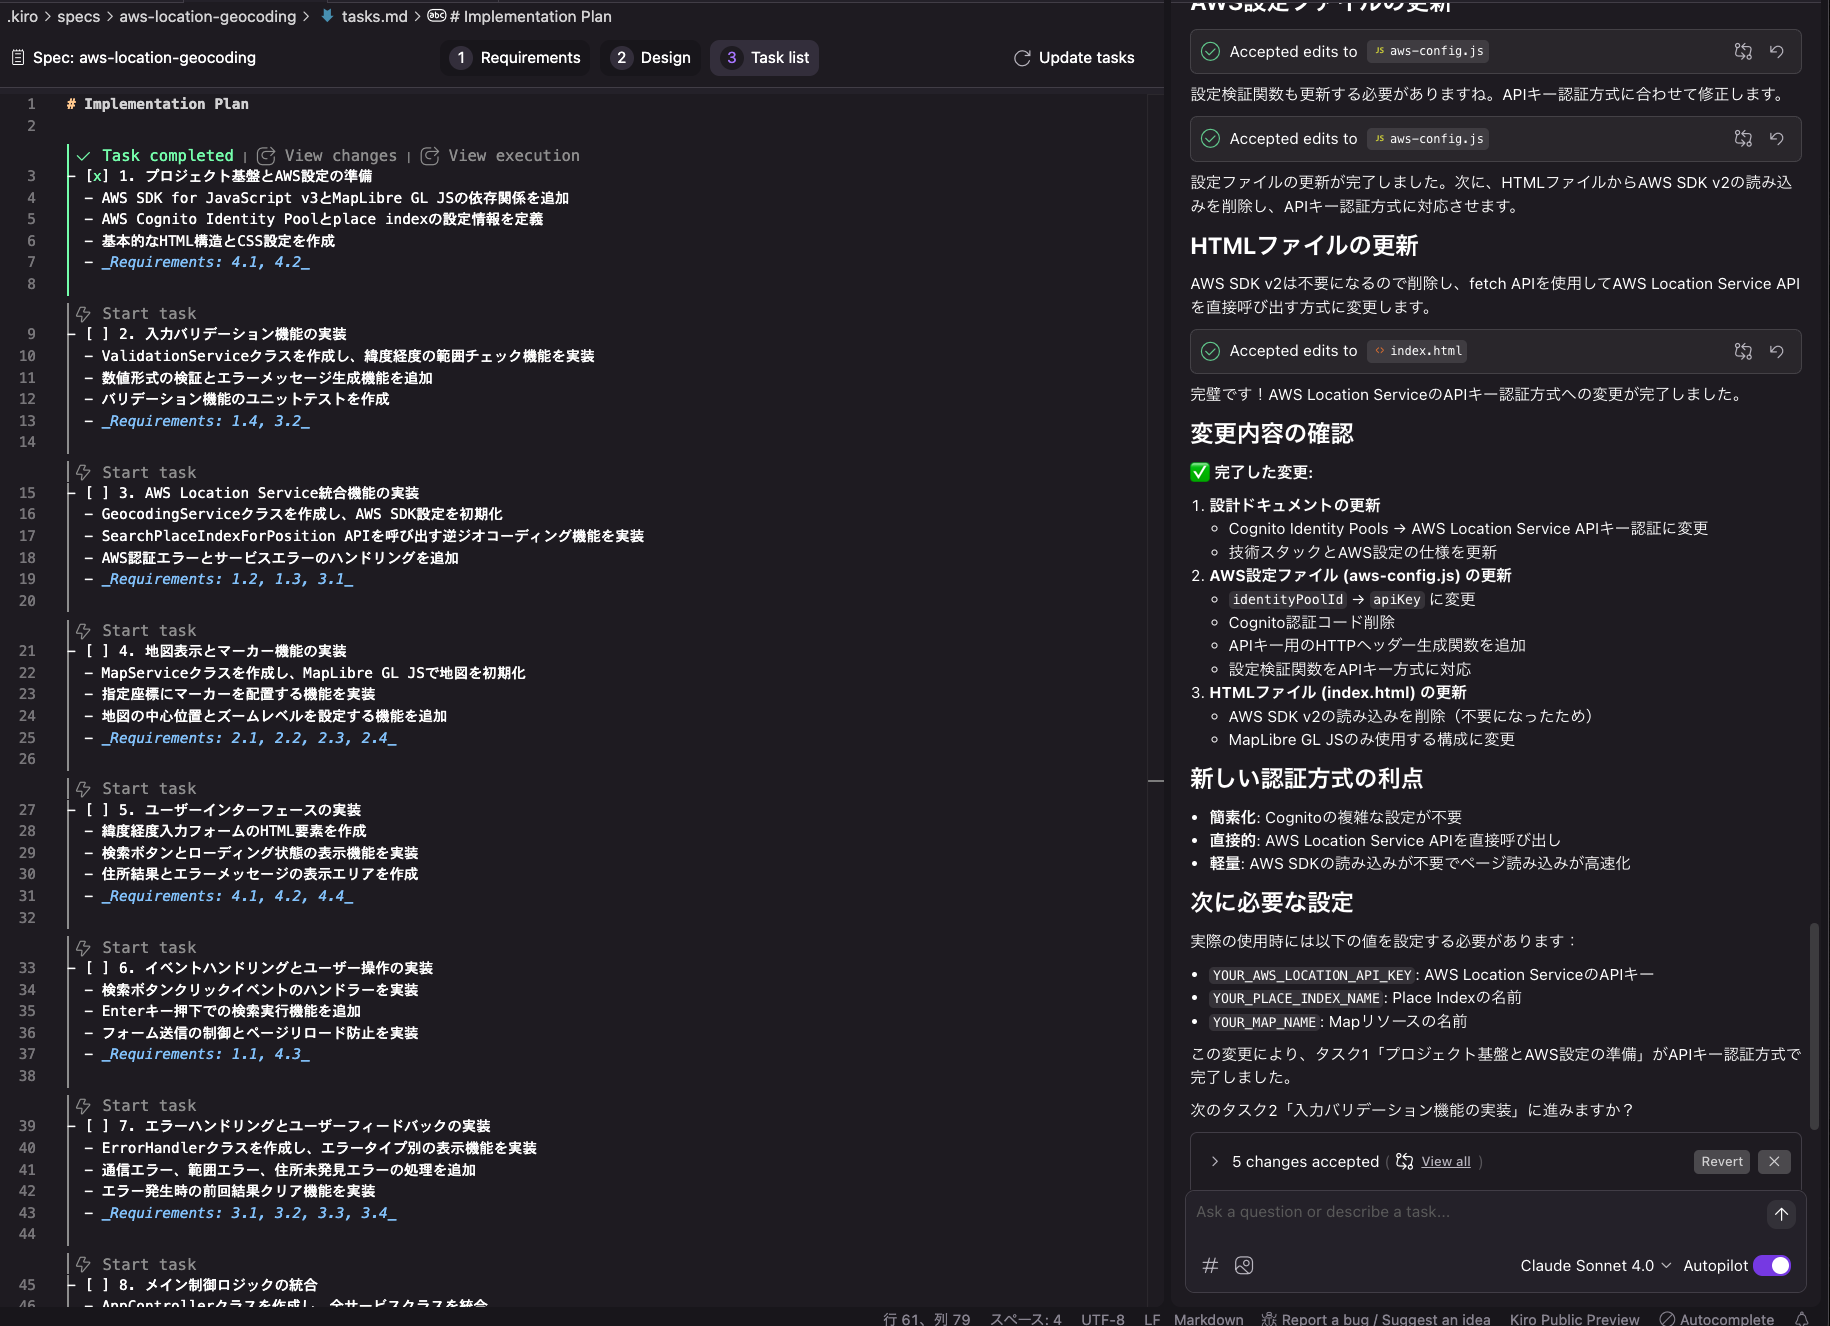Open Claude Sonnet 4.0 model dropdown
The image size is (1830, 1326).
tap(1596, 1266)
